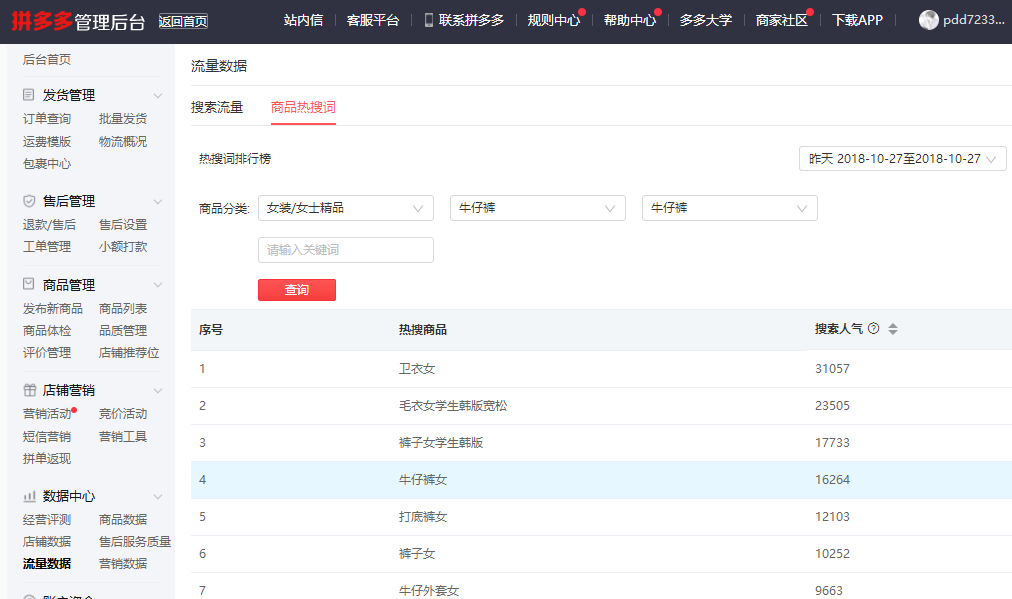Open 商品体检 in the sidebar
1012x599 pixels.
46,330
